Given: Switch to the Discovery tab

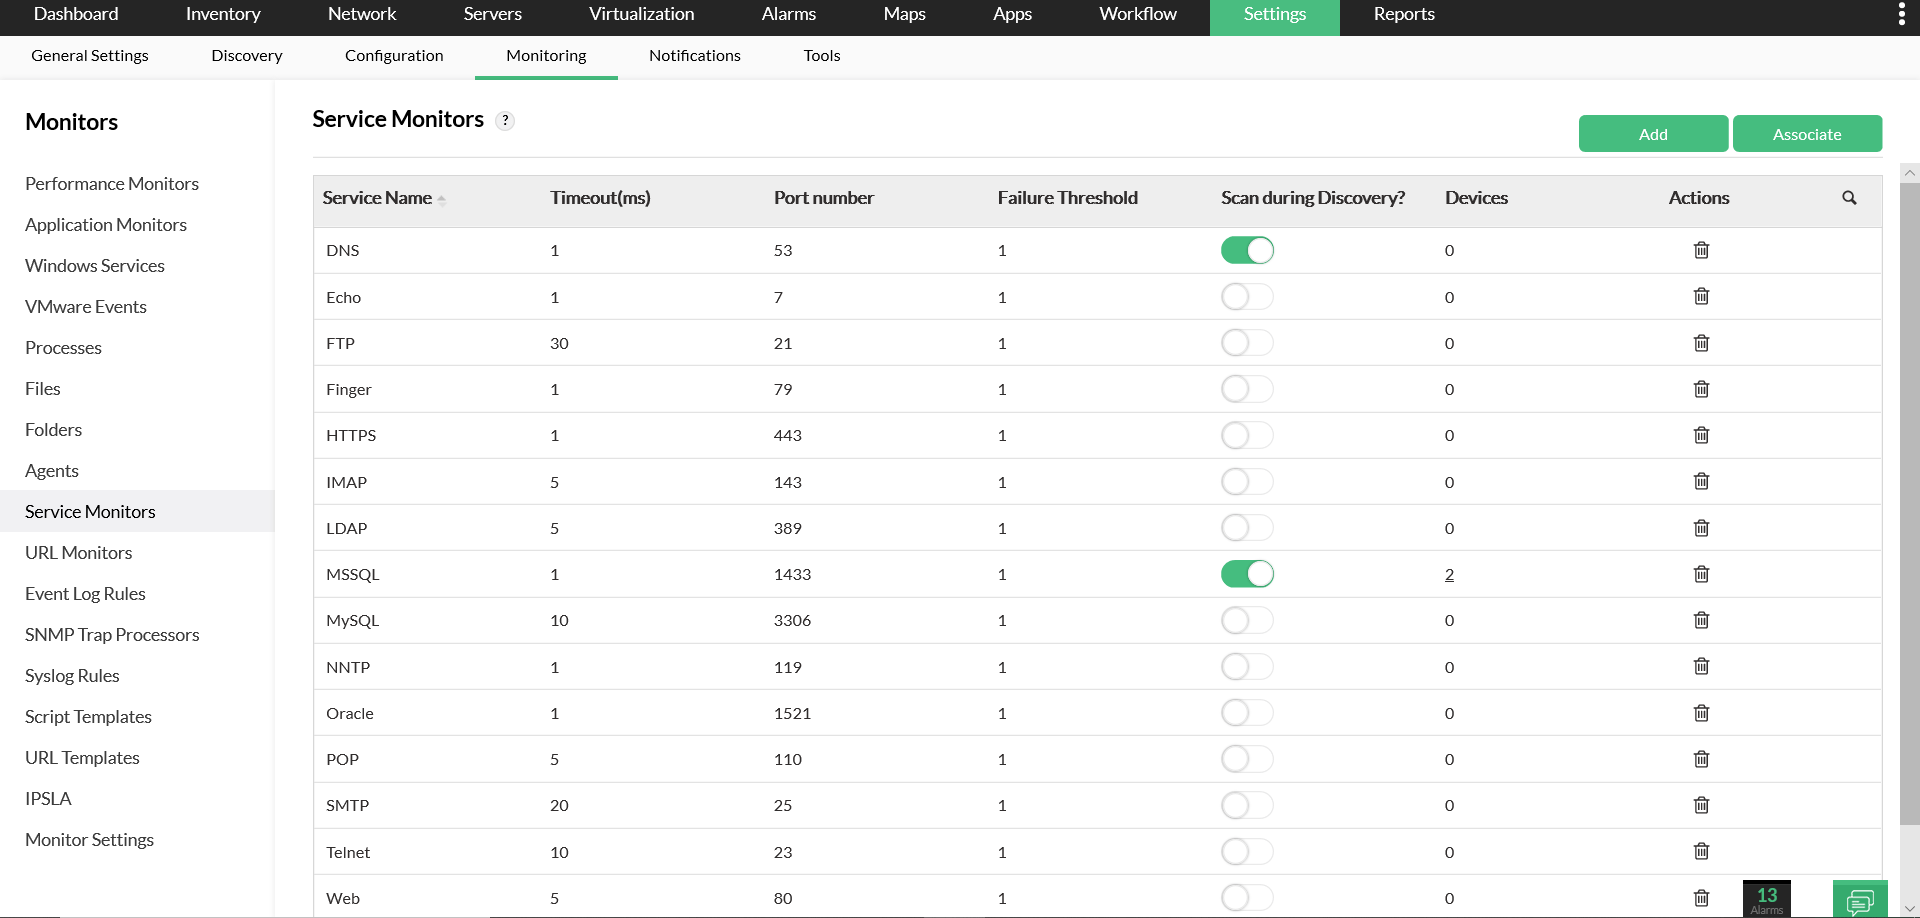Looking at the screenshot, I should (246, 55).
